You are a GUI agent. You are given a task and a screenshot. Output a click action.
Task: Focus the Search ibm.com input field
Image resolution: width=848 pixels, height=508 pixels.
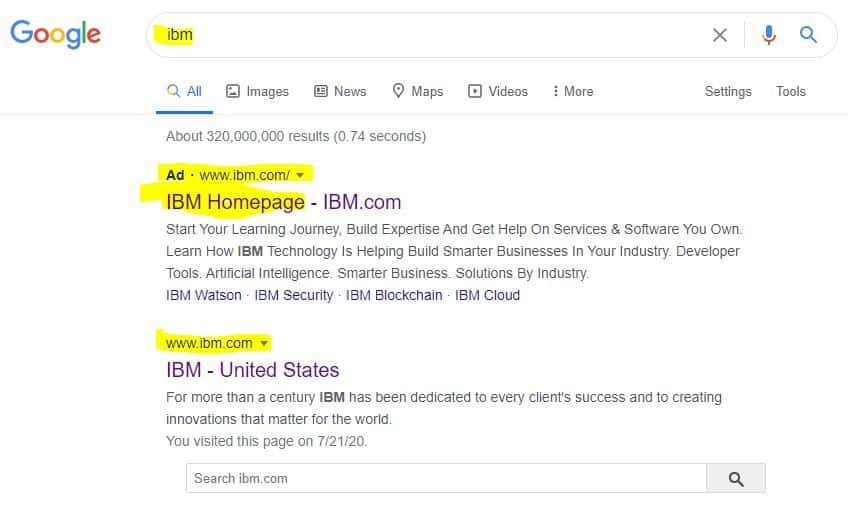point(446,478)
